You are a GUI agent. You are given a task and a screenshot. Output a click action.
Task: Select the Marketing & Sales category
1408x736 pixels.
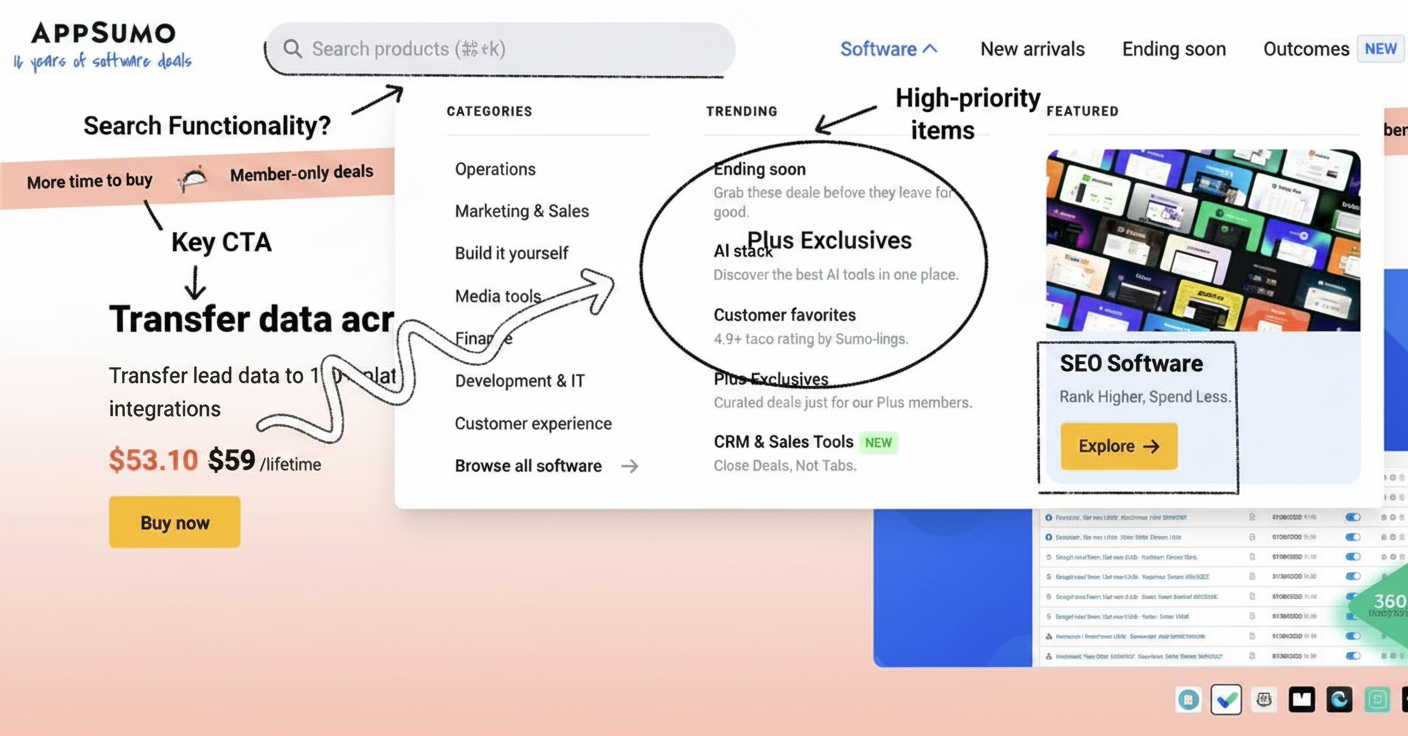pyautogui.click(x=522, y=211)
